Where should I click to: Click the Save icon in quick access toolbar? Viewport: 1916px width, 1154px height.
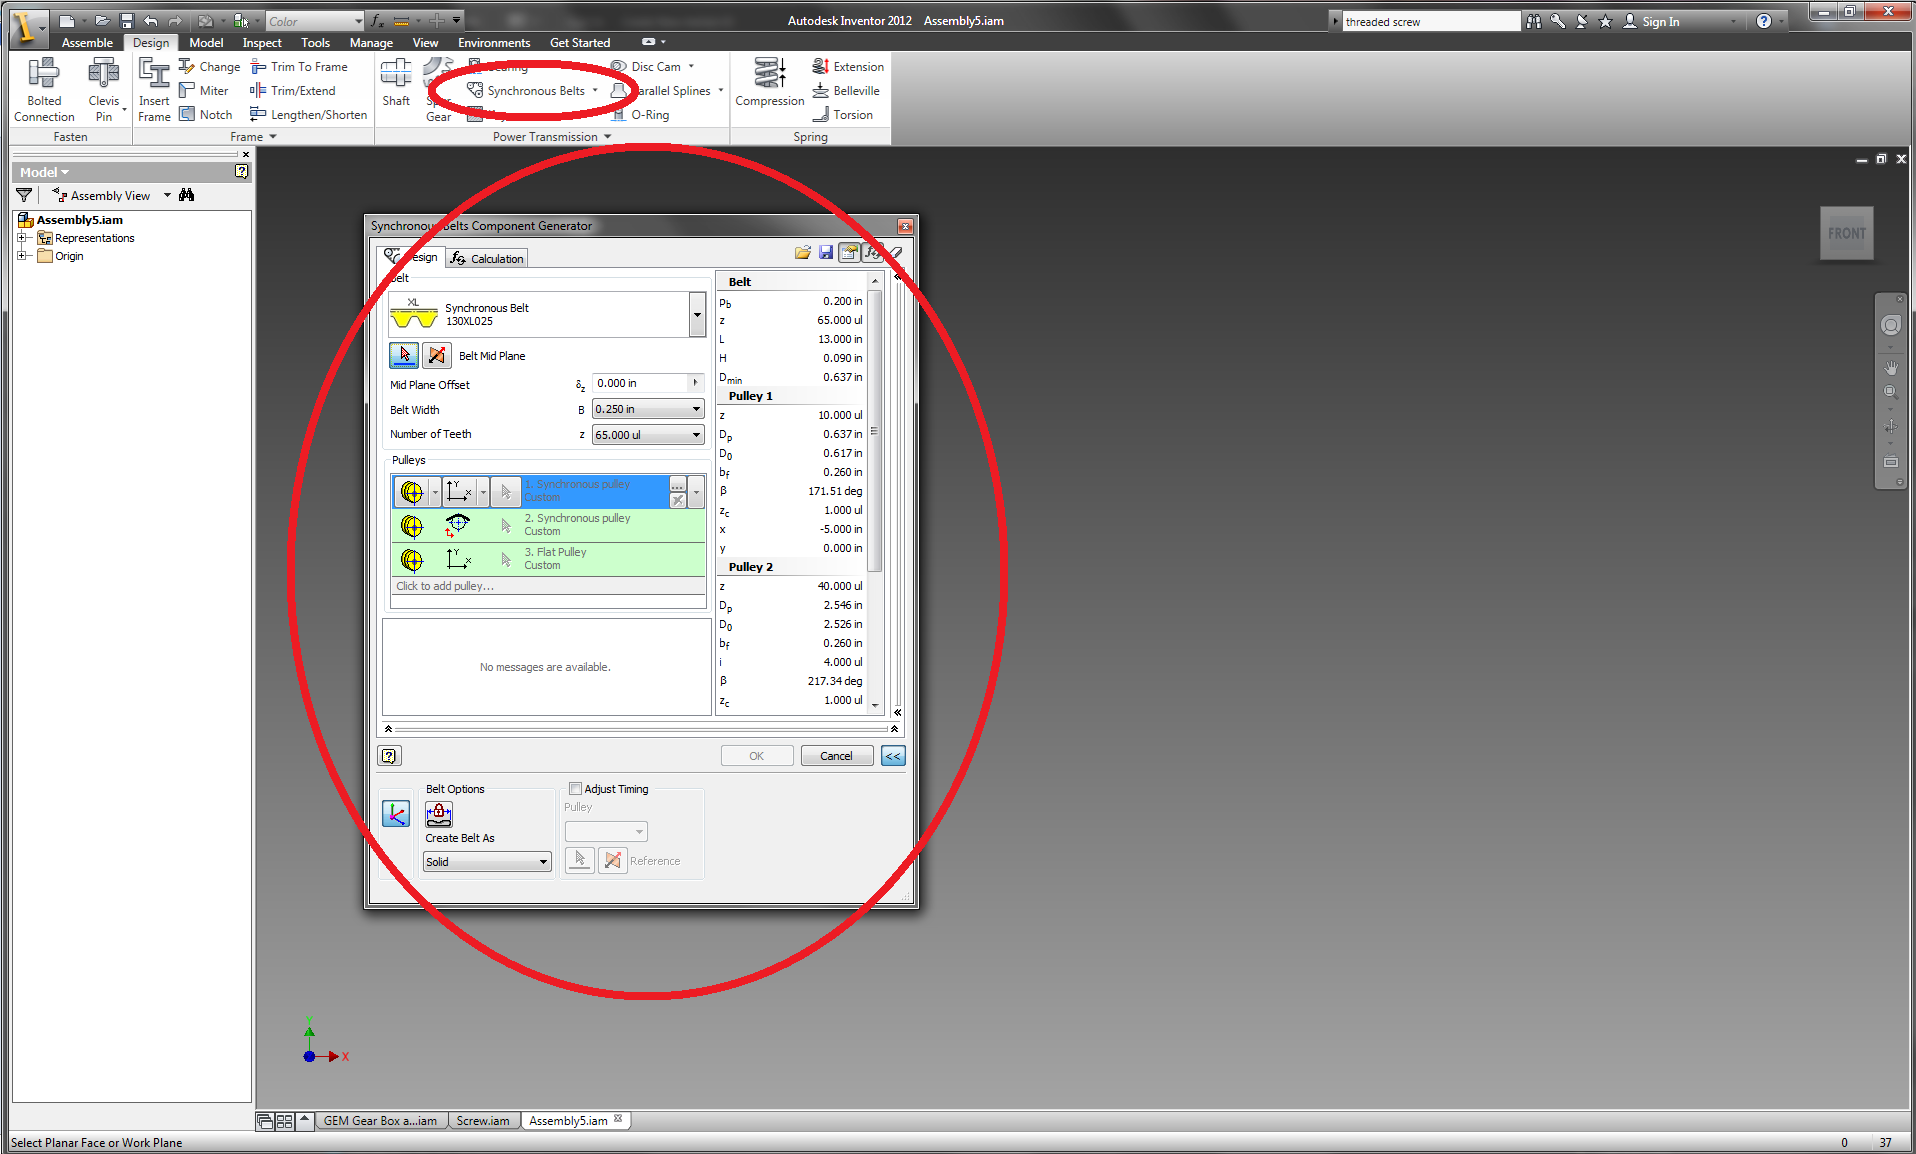tap(127, 21)
